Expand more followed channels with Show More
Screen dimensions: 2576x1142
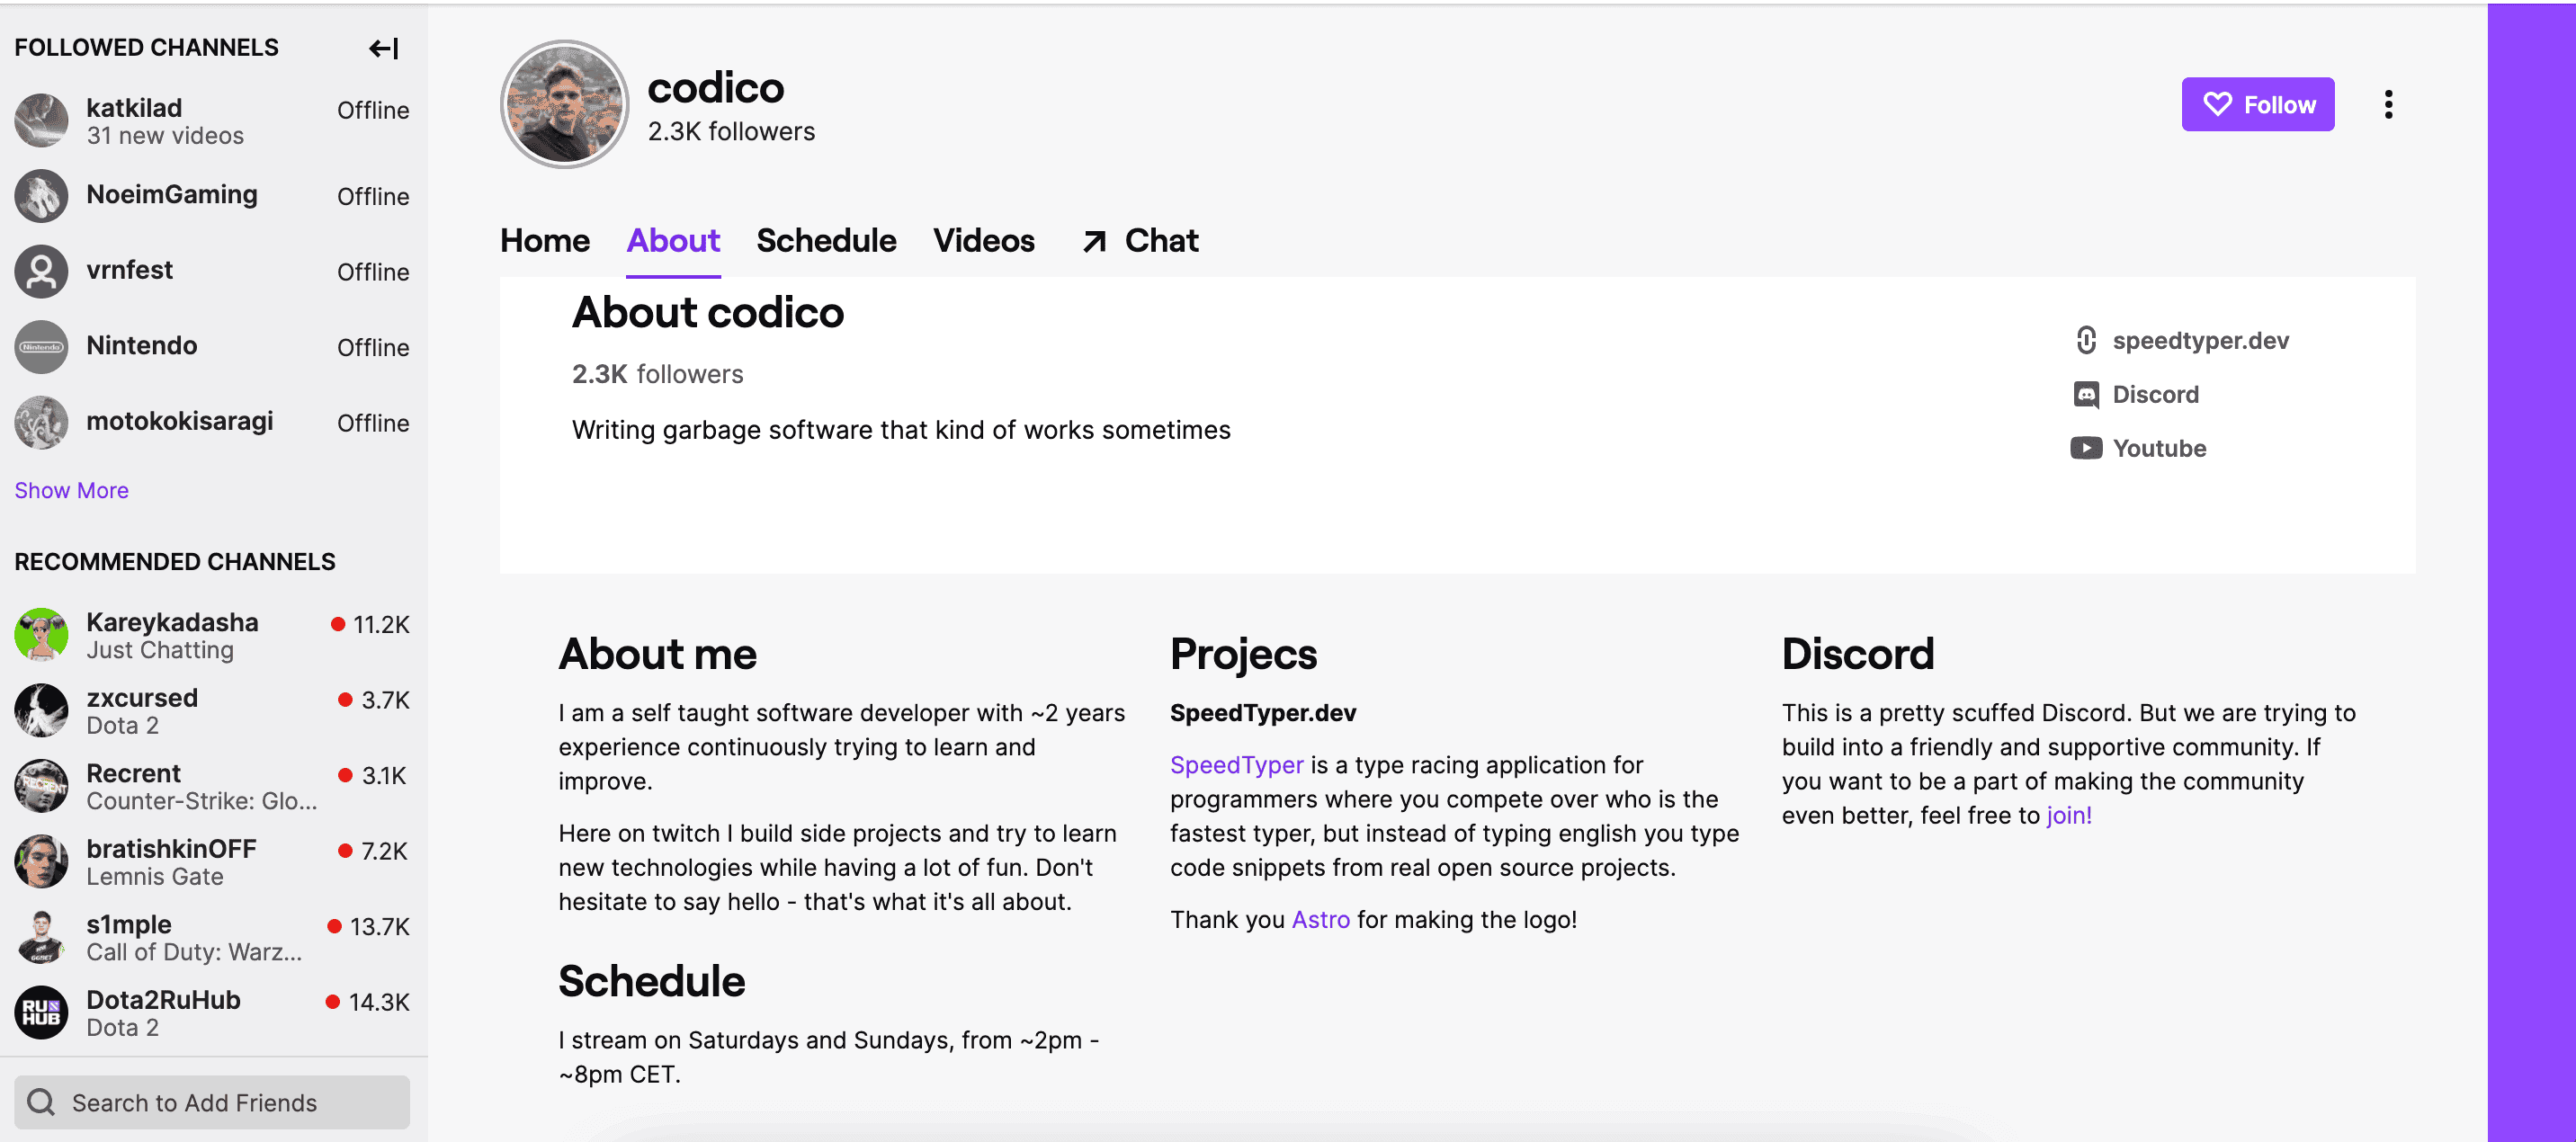71,490
